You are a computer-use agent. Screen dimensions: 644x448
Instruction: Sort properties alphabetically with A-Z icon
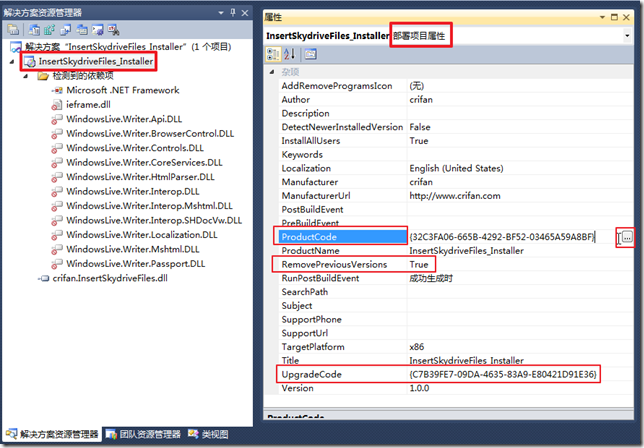click(x=289, y=54)
